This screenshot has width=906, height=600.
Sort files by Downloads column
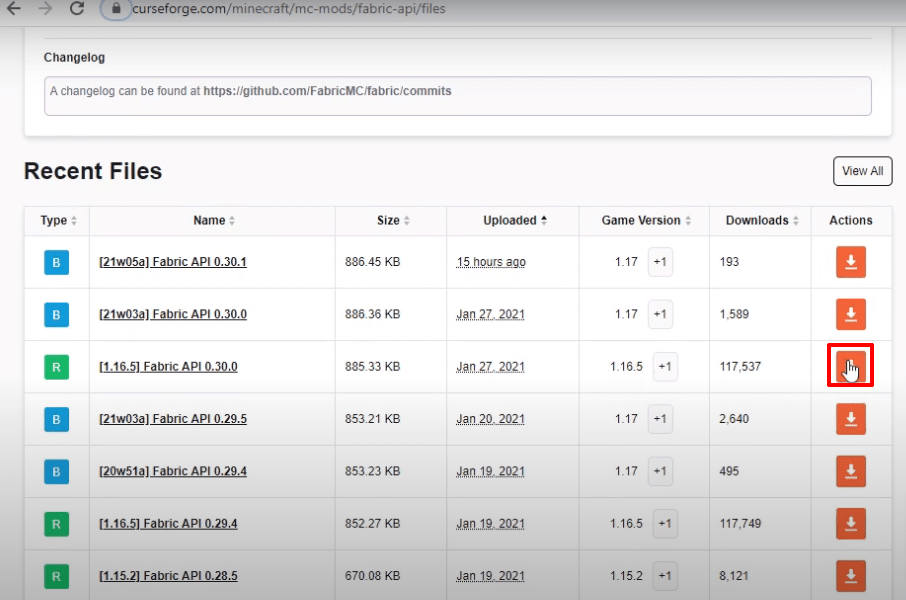[x=762, y=220]
